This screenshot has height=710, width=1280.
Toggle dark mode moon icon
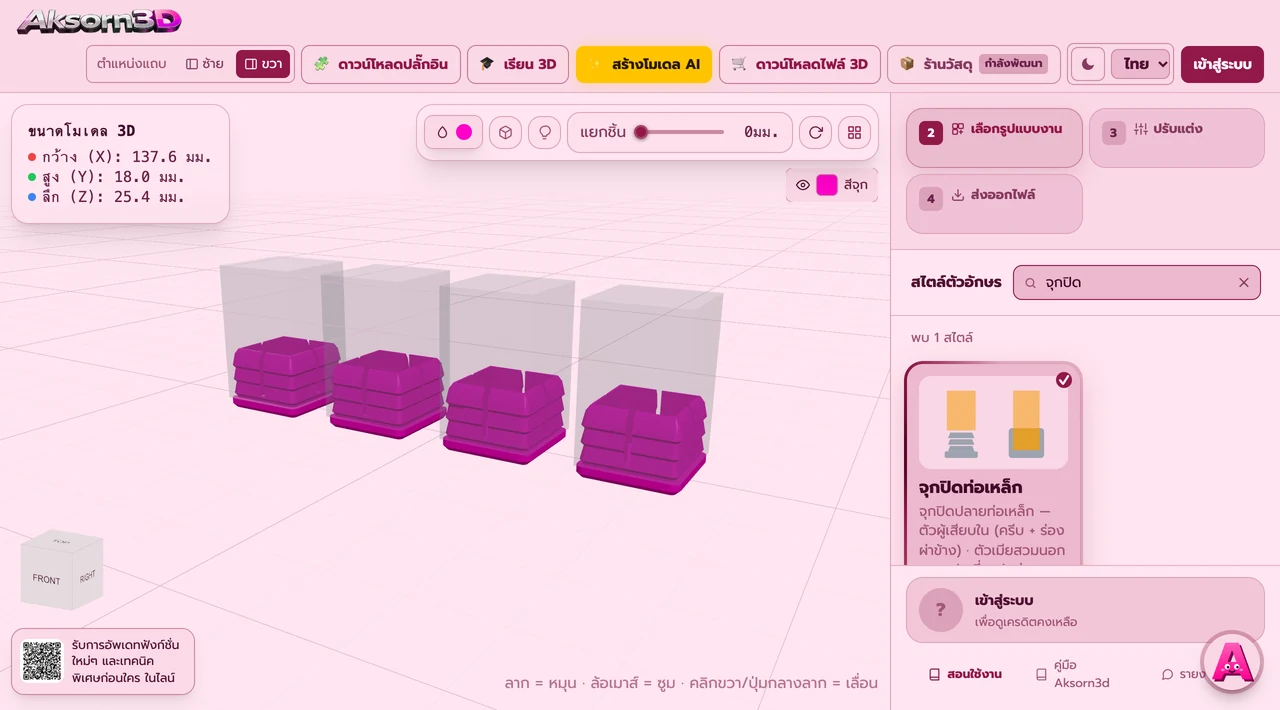click(x=1088, y=64)
